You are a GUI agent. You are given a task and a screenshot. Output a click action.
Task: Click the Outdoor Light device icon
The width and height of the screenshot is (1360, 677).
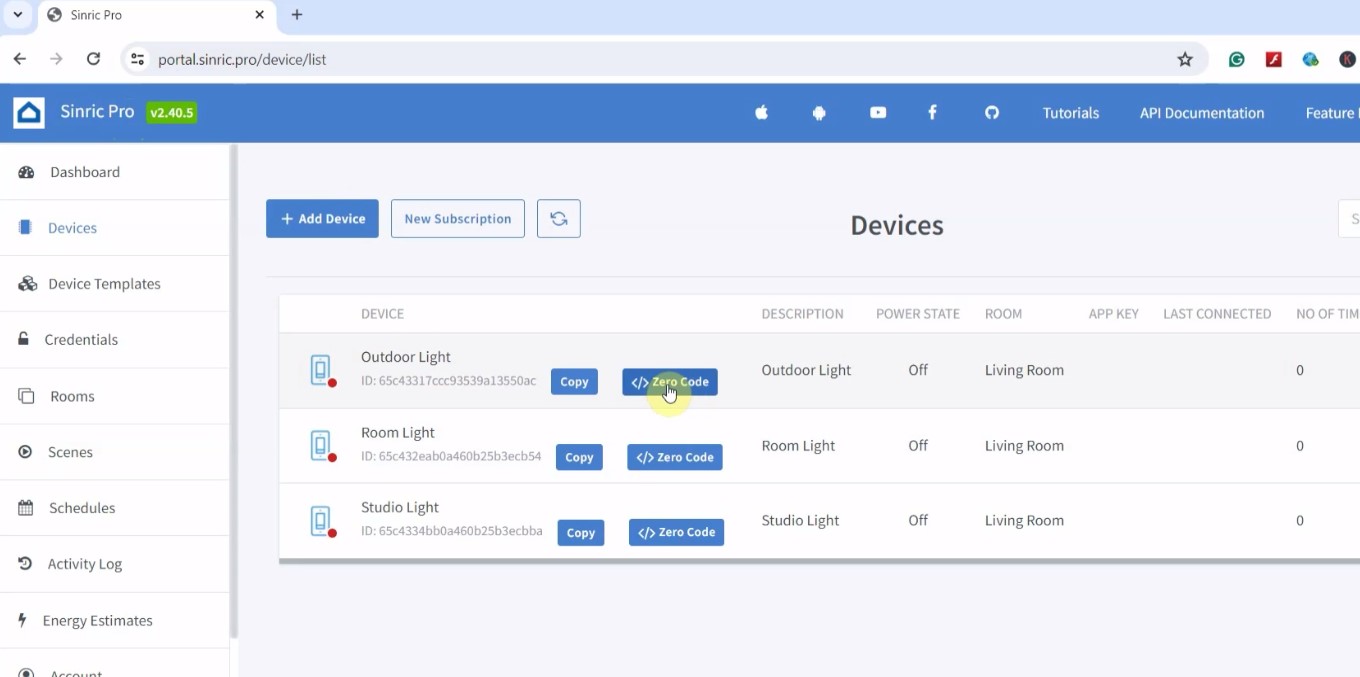(321, 370)
